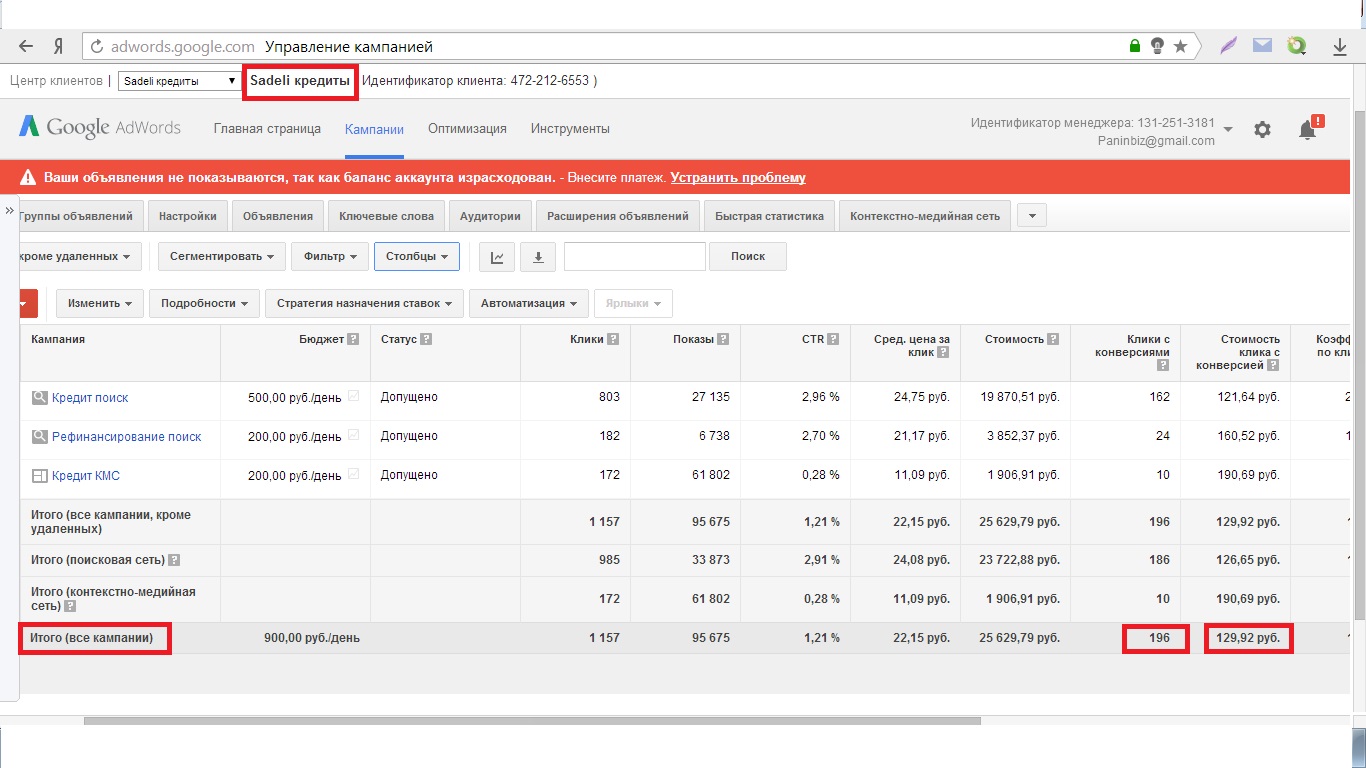This screenshot has height=768, width=1366.
Task: Go back using the browser back arrow
Action: (x=26, y=46)
